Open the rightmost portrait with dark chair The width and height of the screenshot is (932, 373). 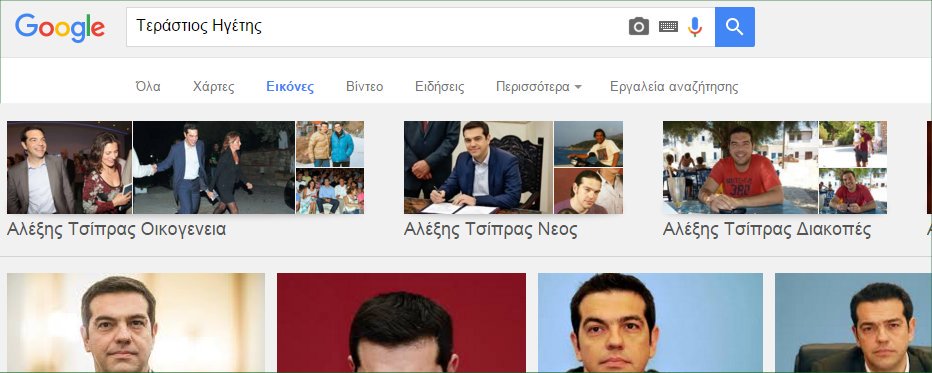pyautogui.click(x=854, y=323)
